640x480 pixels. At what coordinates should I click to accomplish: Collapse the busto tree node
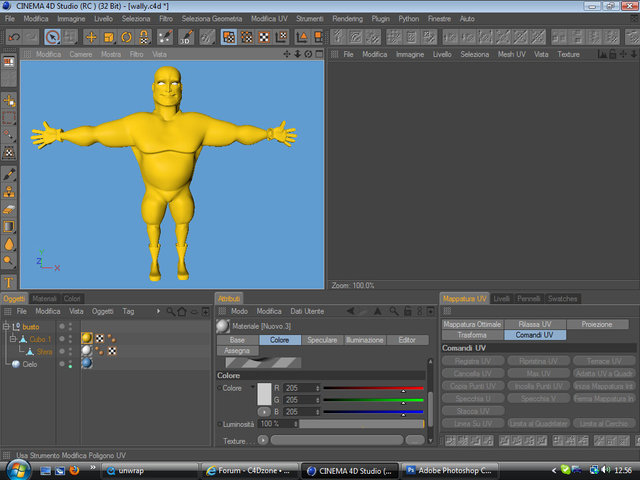pos(7,326)
